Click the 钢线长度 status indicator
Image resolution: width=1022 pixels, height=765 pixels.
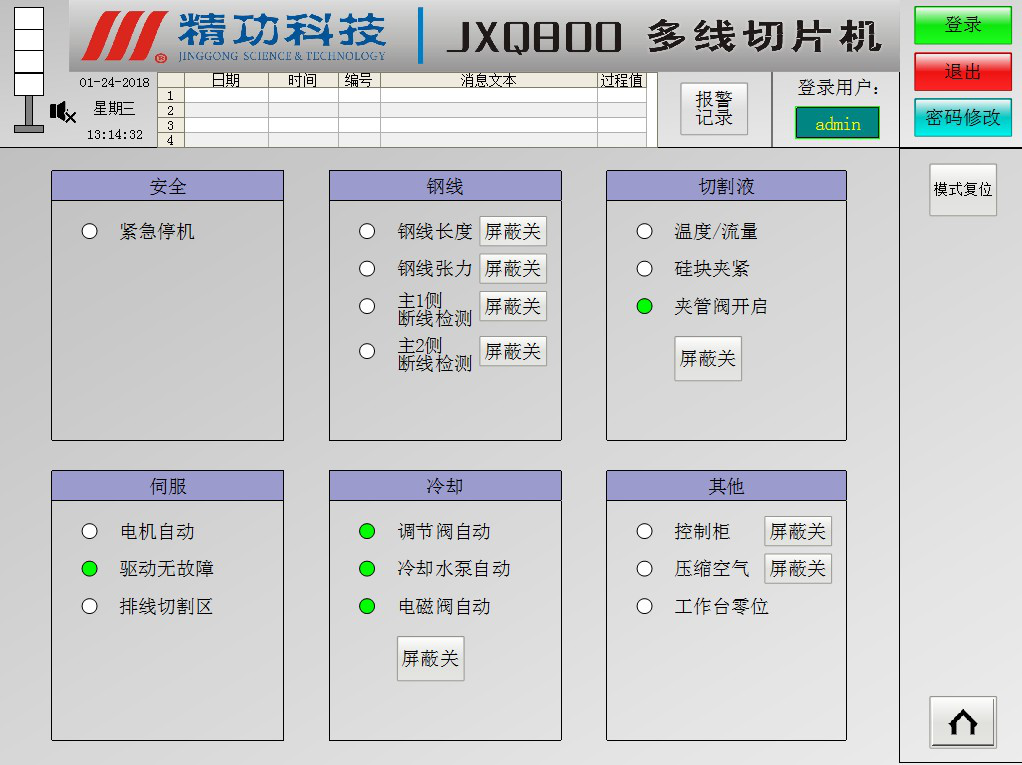coord(367,231)
